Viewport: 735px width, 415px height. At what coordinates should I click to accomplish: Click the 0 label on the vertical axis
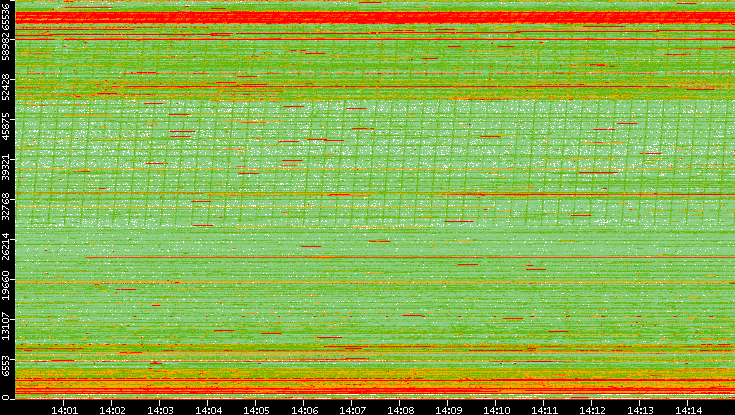tap(5, 397)
